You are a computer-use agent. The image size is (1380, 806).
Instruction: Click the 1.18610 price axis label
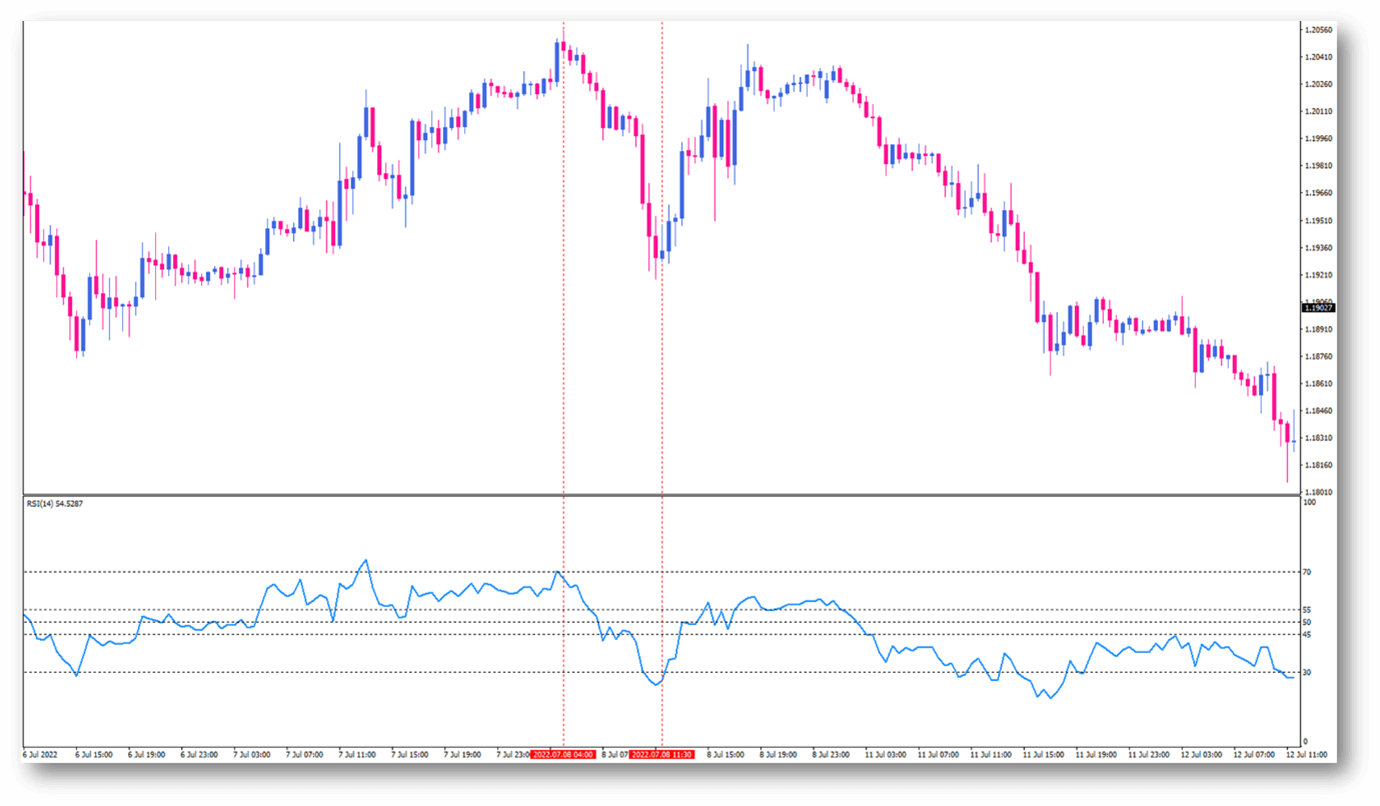1320,384
